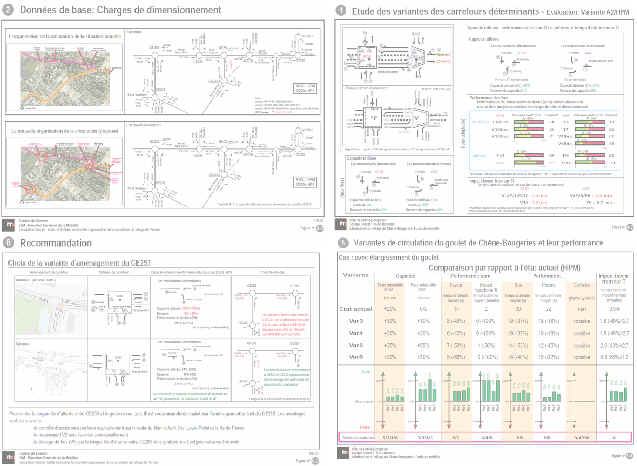Viewport: 637px width, 466px height.
Task: Click the footer logo of the 'Etude des variantes' slide
Action: [x=341, y=224]
